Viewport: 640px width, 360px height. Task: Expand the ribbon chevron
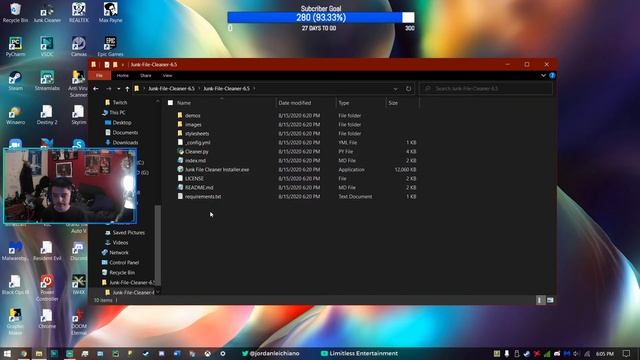click(543, 76)
